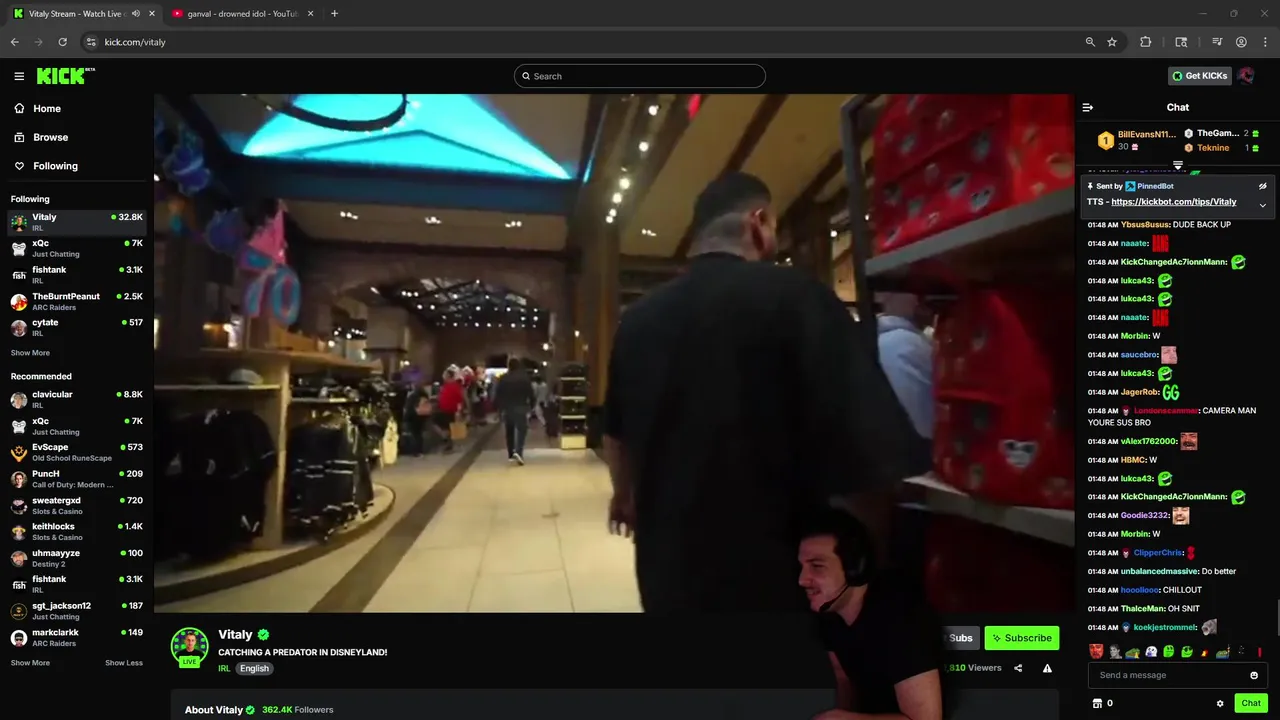Open the hamburger sidebar menu
The height and width of the screenshot is (720, 1280).
tap(19, 76)
